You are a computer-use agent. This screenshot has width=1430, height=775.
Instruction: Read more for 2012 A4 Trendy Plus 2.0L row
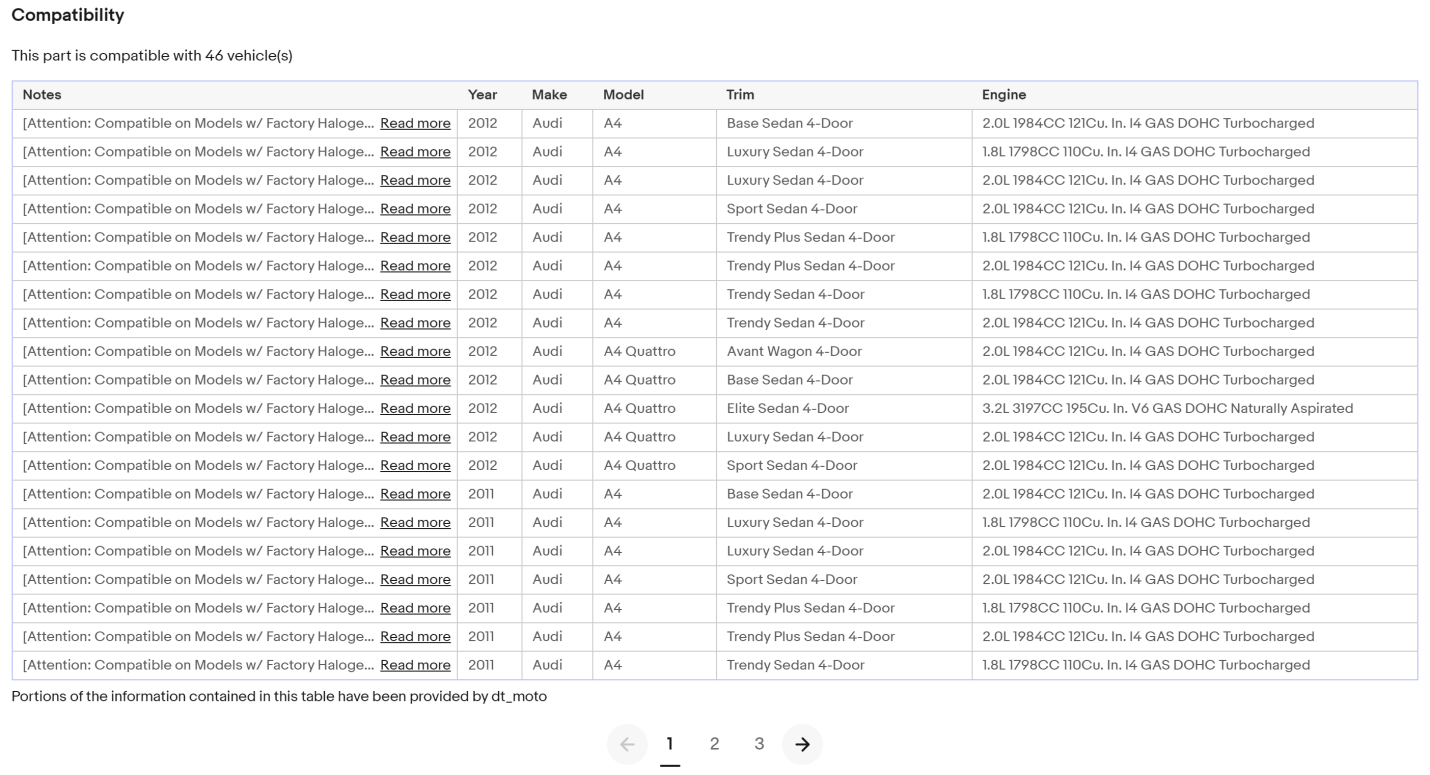coord(415,266)
